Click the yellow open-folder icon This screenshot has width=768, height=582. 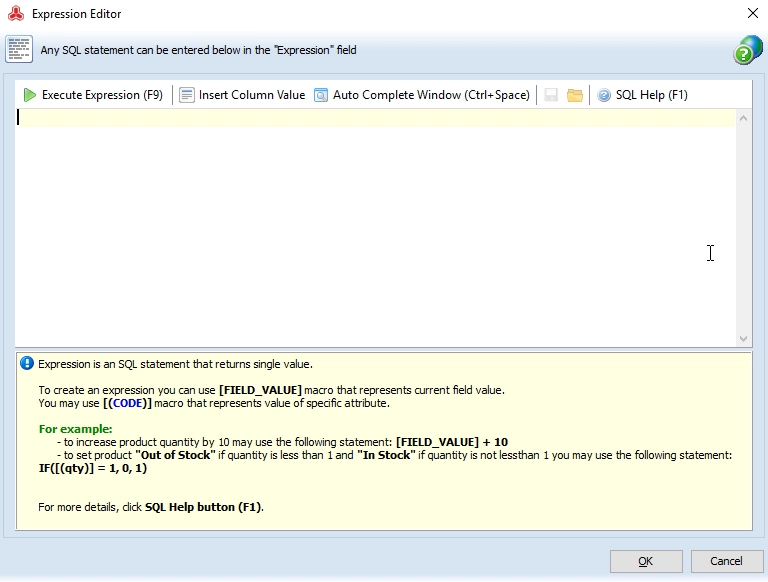pos(575,95)
